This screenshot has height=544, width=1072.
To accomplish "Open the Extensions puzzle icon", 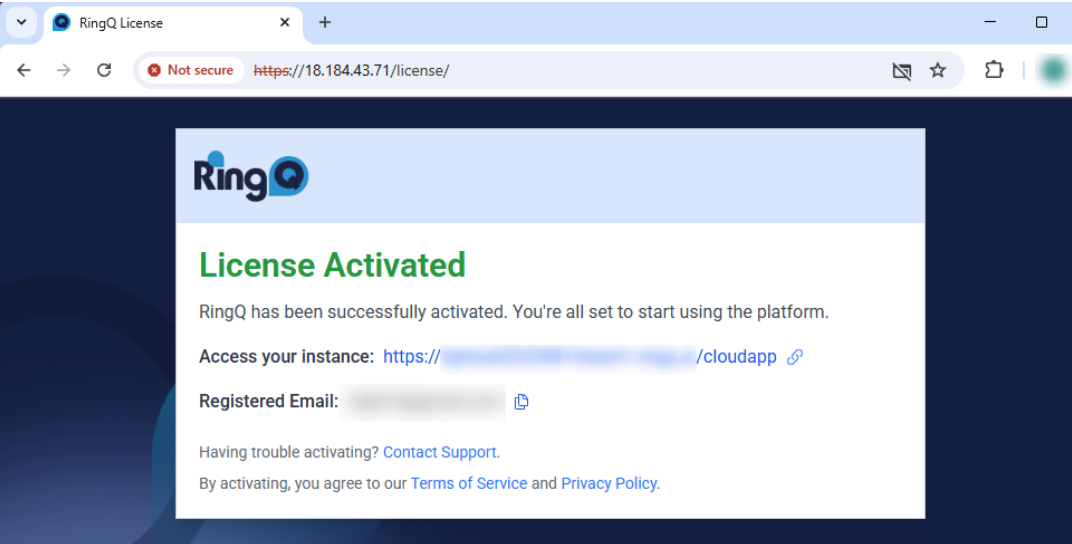I will [993, 70].
